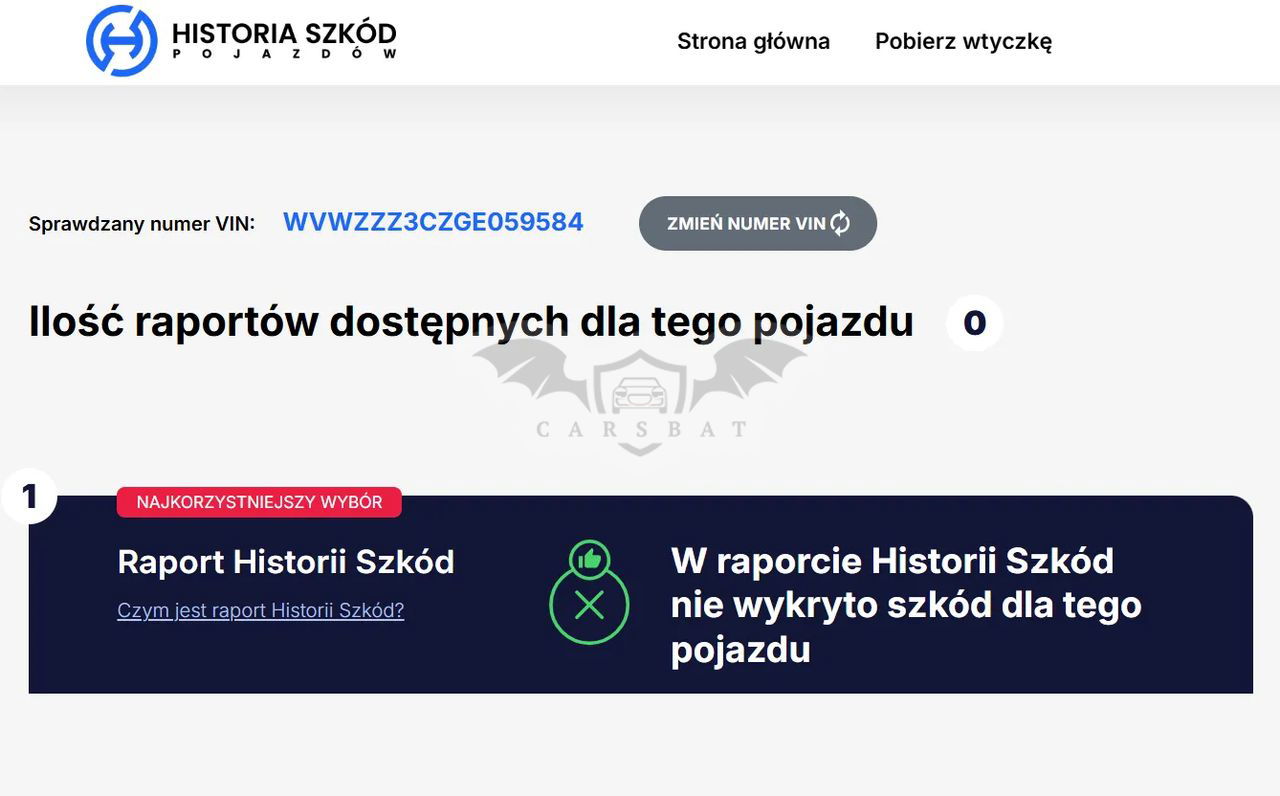This screenshot has height=796, width=1280.
Task: Click the Ilość raportów dostępnych heading
Action: (471, 322)
